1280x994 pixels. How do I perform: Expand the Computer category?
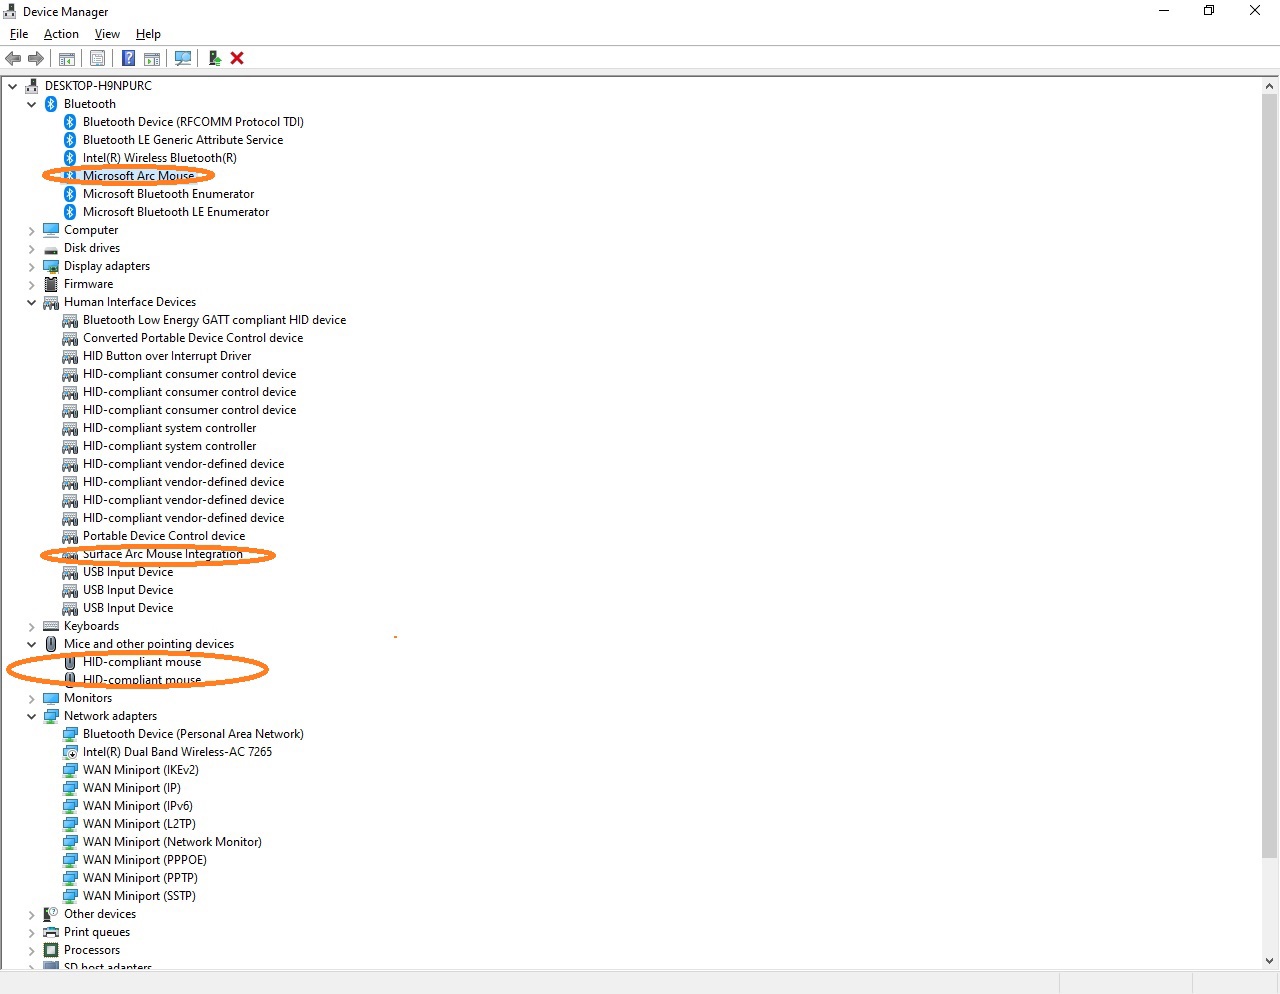tap(32, 230)
